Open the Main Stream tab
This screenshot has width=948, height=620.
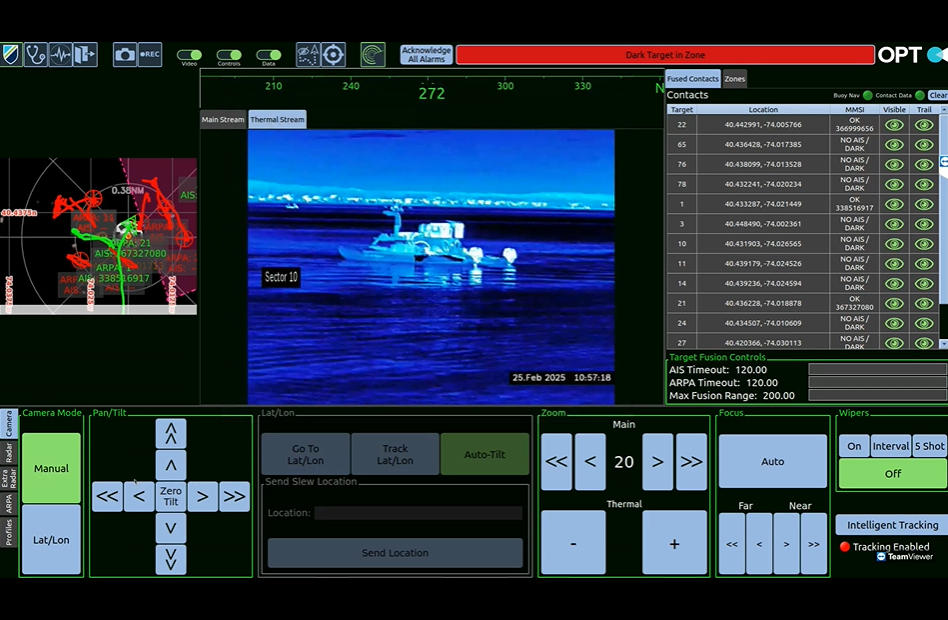[x=223, y=119]
